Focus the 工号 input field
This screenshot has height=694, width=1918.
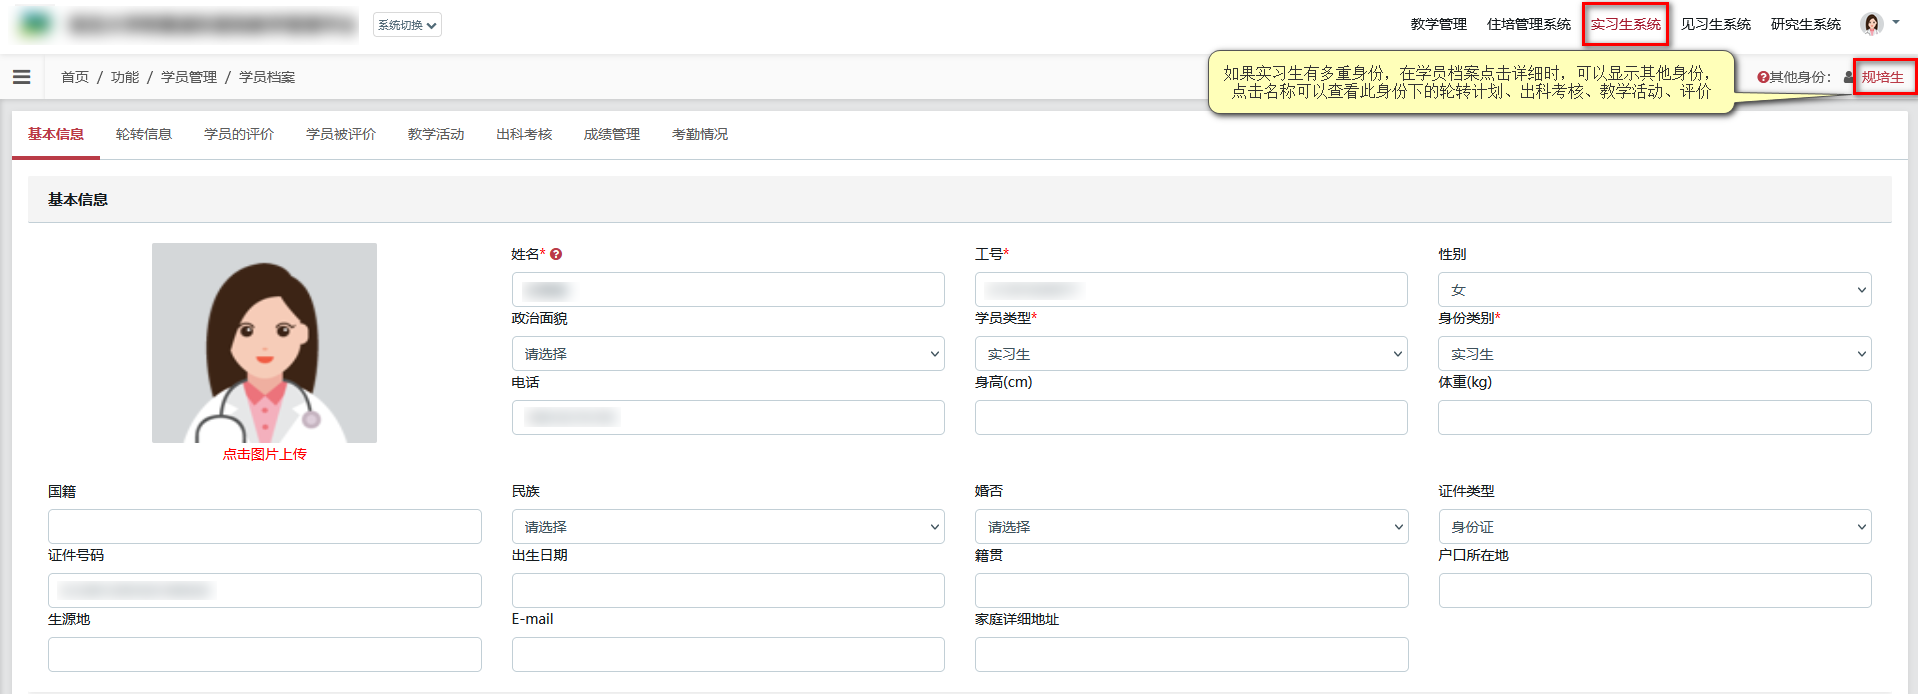1191,290
